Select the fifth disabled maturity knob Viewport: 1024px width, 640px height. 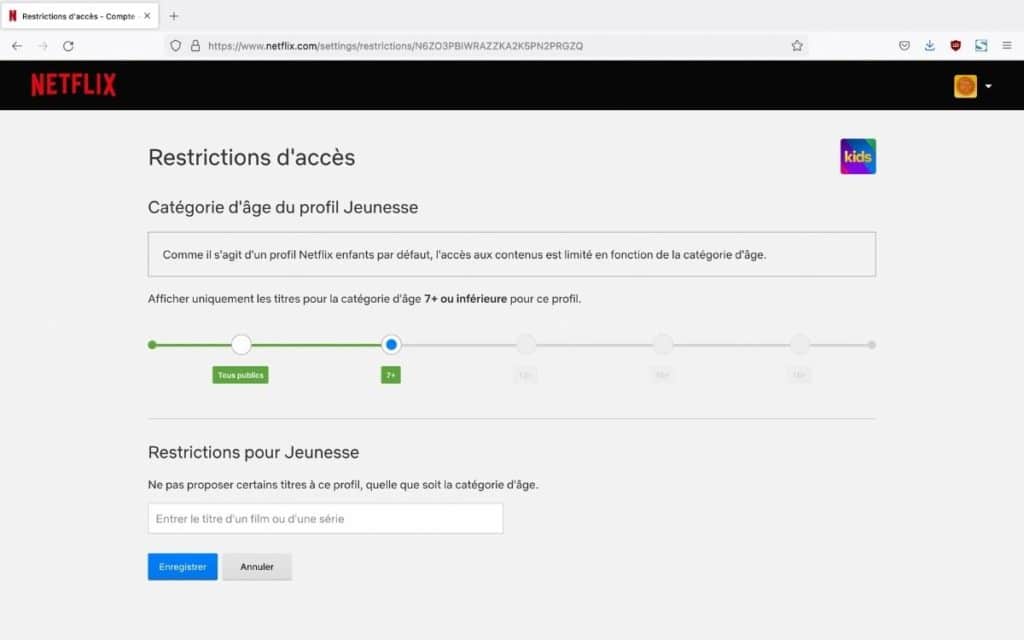pyautogui.click(x=799, y=344)
